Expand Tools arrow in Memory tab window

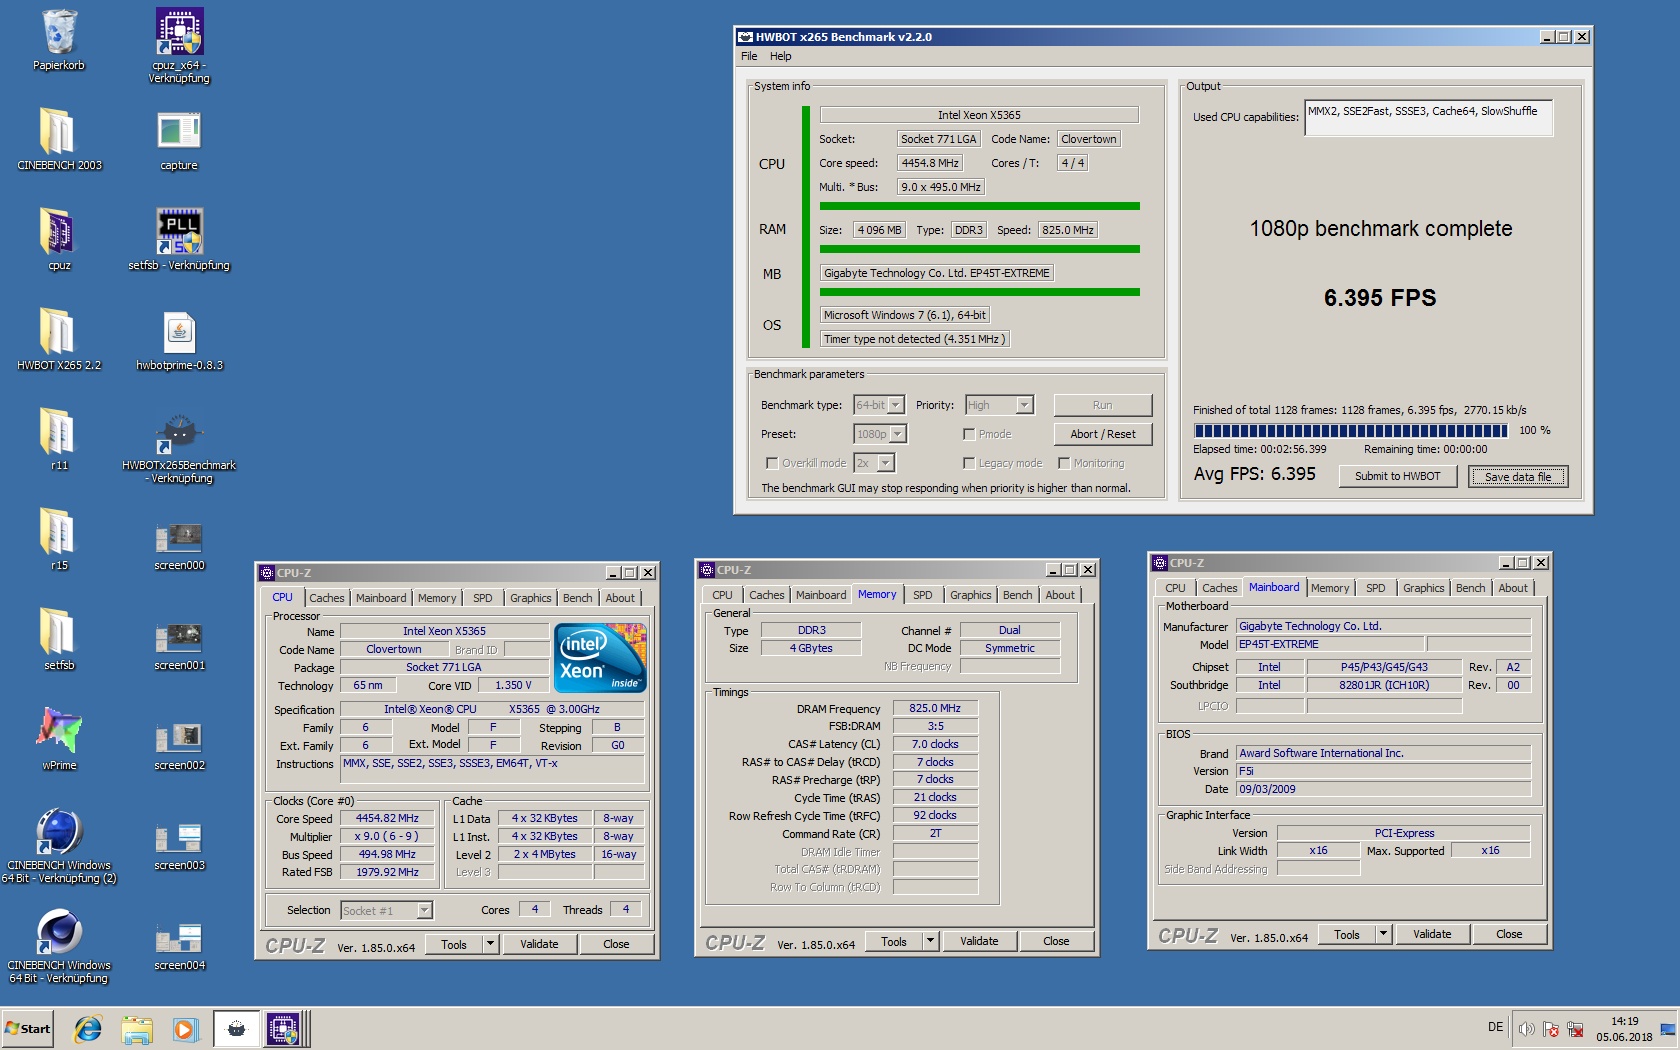pyautogui.click(x=930, y=941)
